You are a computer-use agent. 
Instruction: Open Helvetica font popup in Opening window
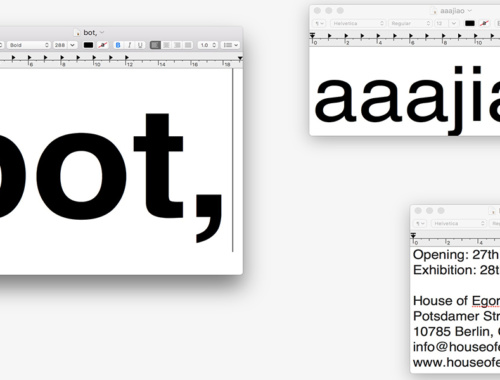[459, 223]
